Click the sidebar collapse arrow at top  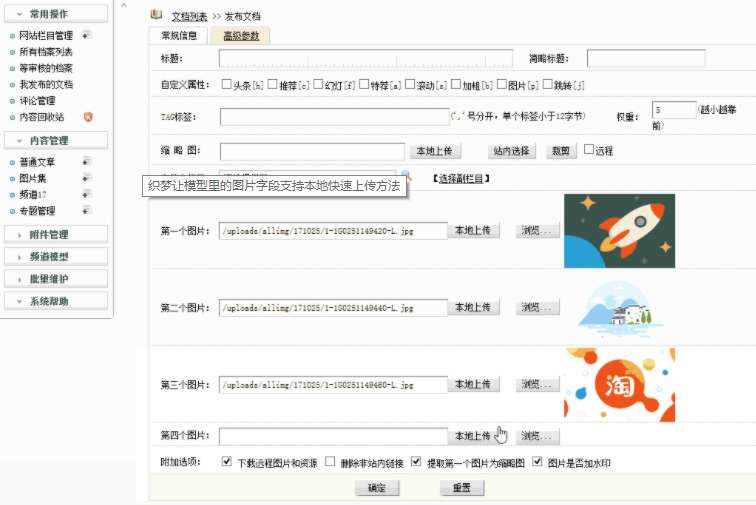124,5
